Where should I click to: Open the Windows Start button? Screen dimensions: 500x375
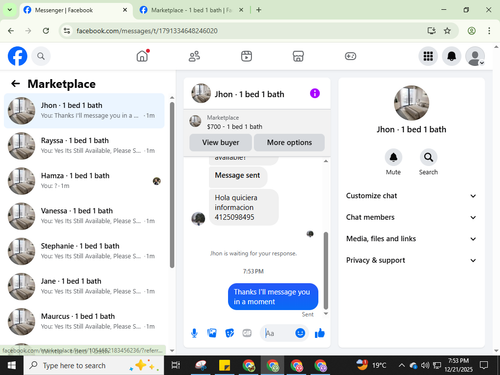(12, 365)
